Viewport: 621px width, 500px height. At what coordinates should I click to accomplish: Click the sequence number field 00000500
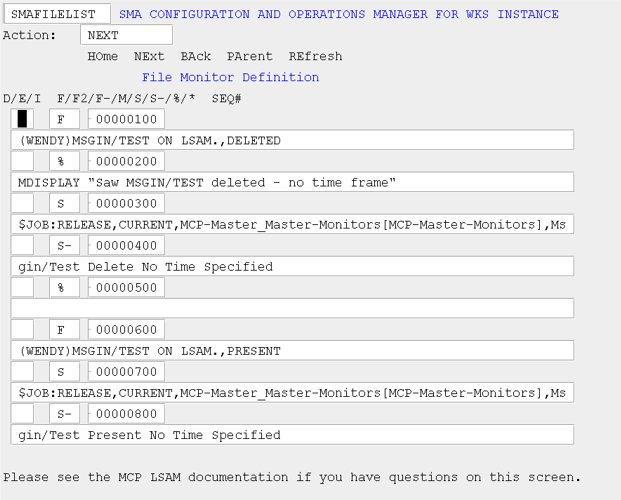(x=126, y=287)
